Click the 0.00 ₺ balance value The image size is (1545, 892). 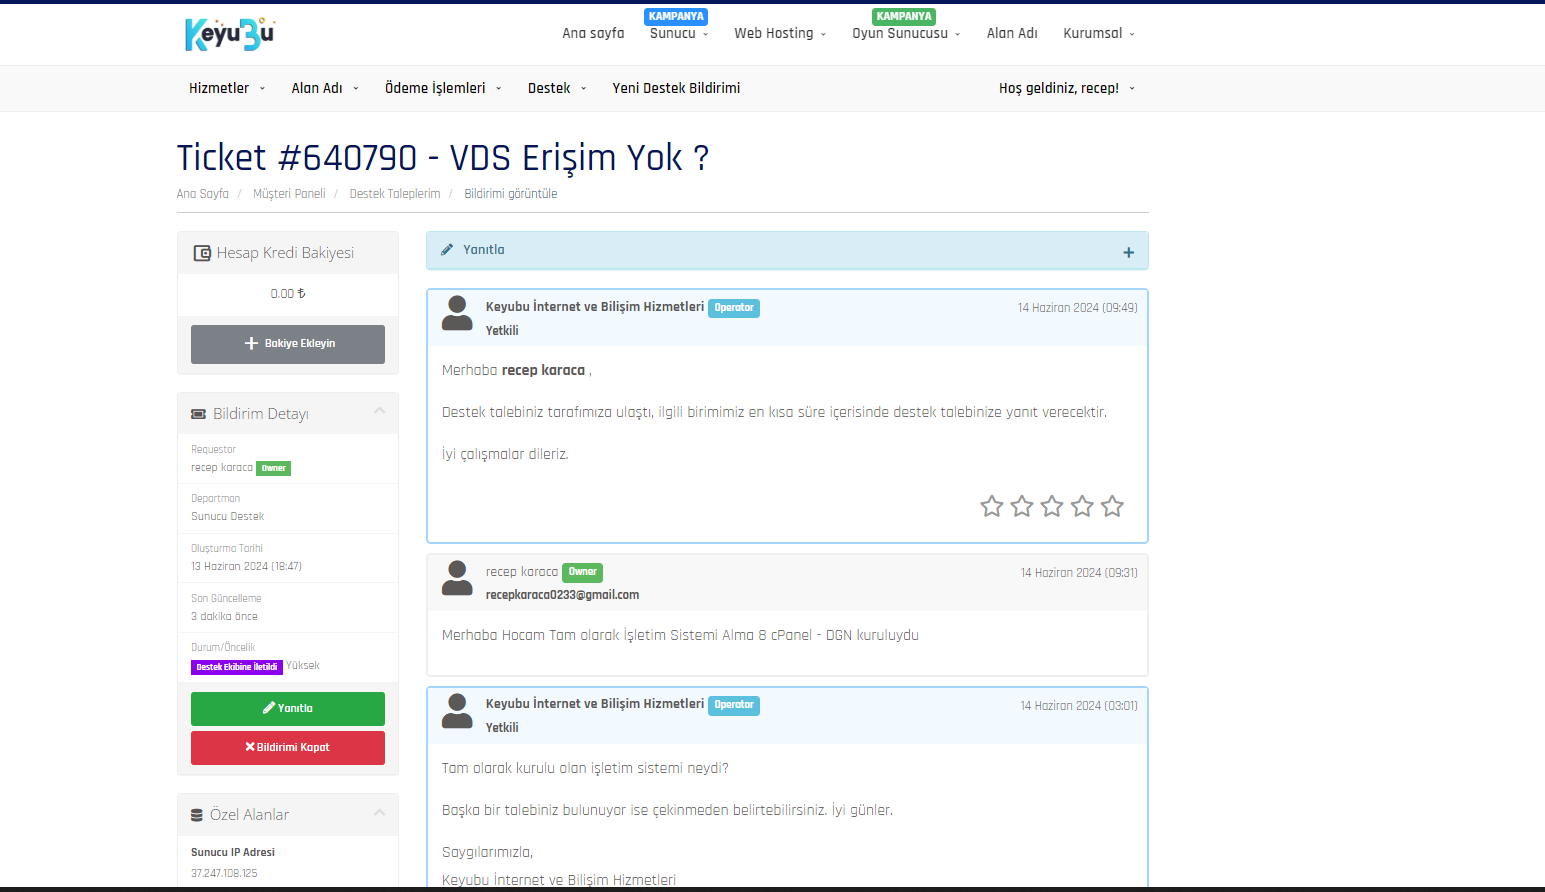(288, 294)
